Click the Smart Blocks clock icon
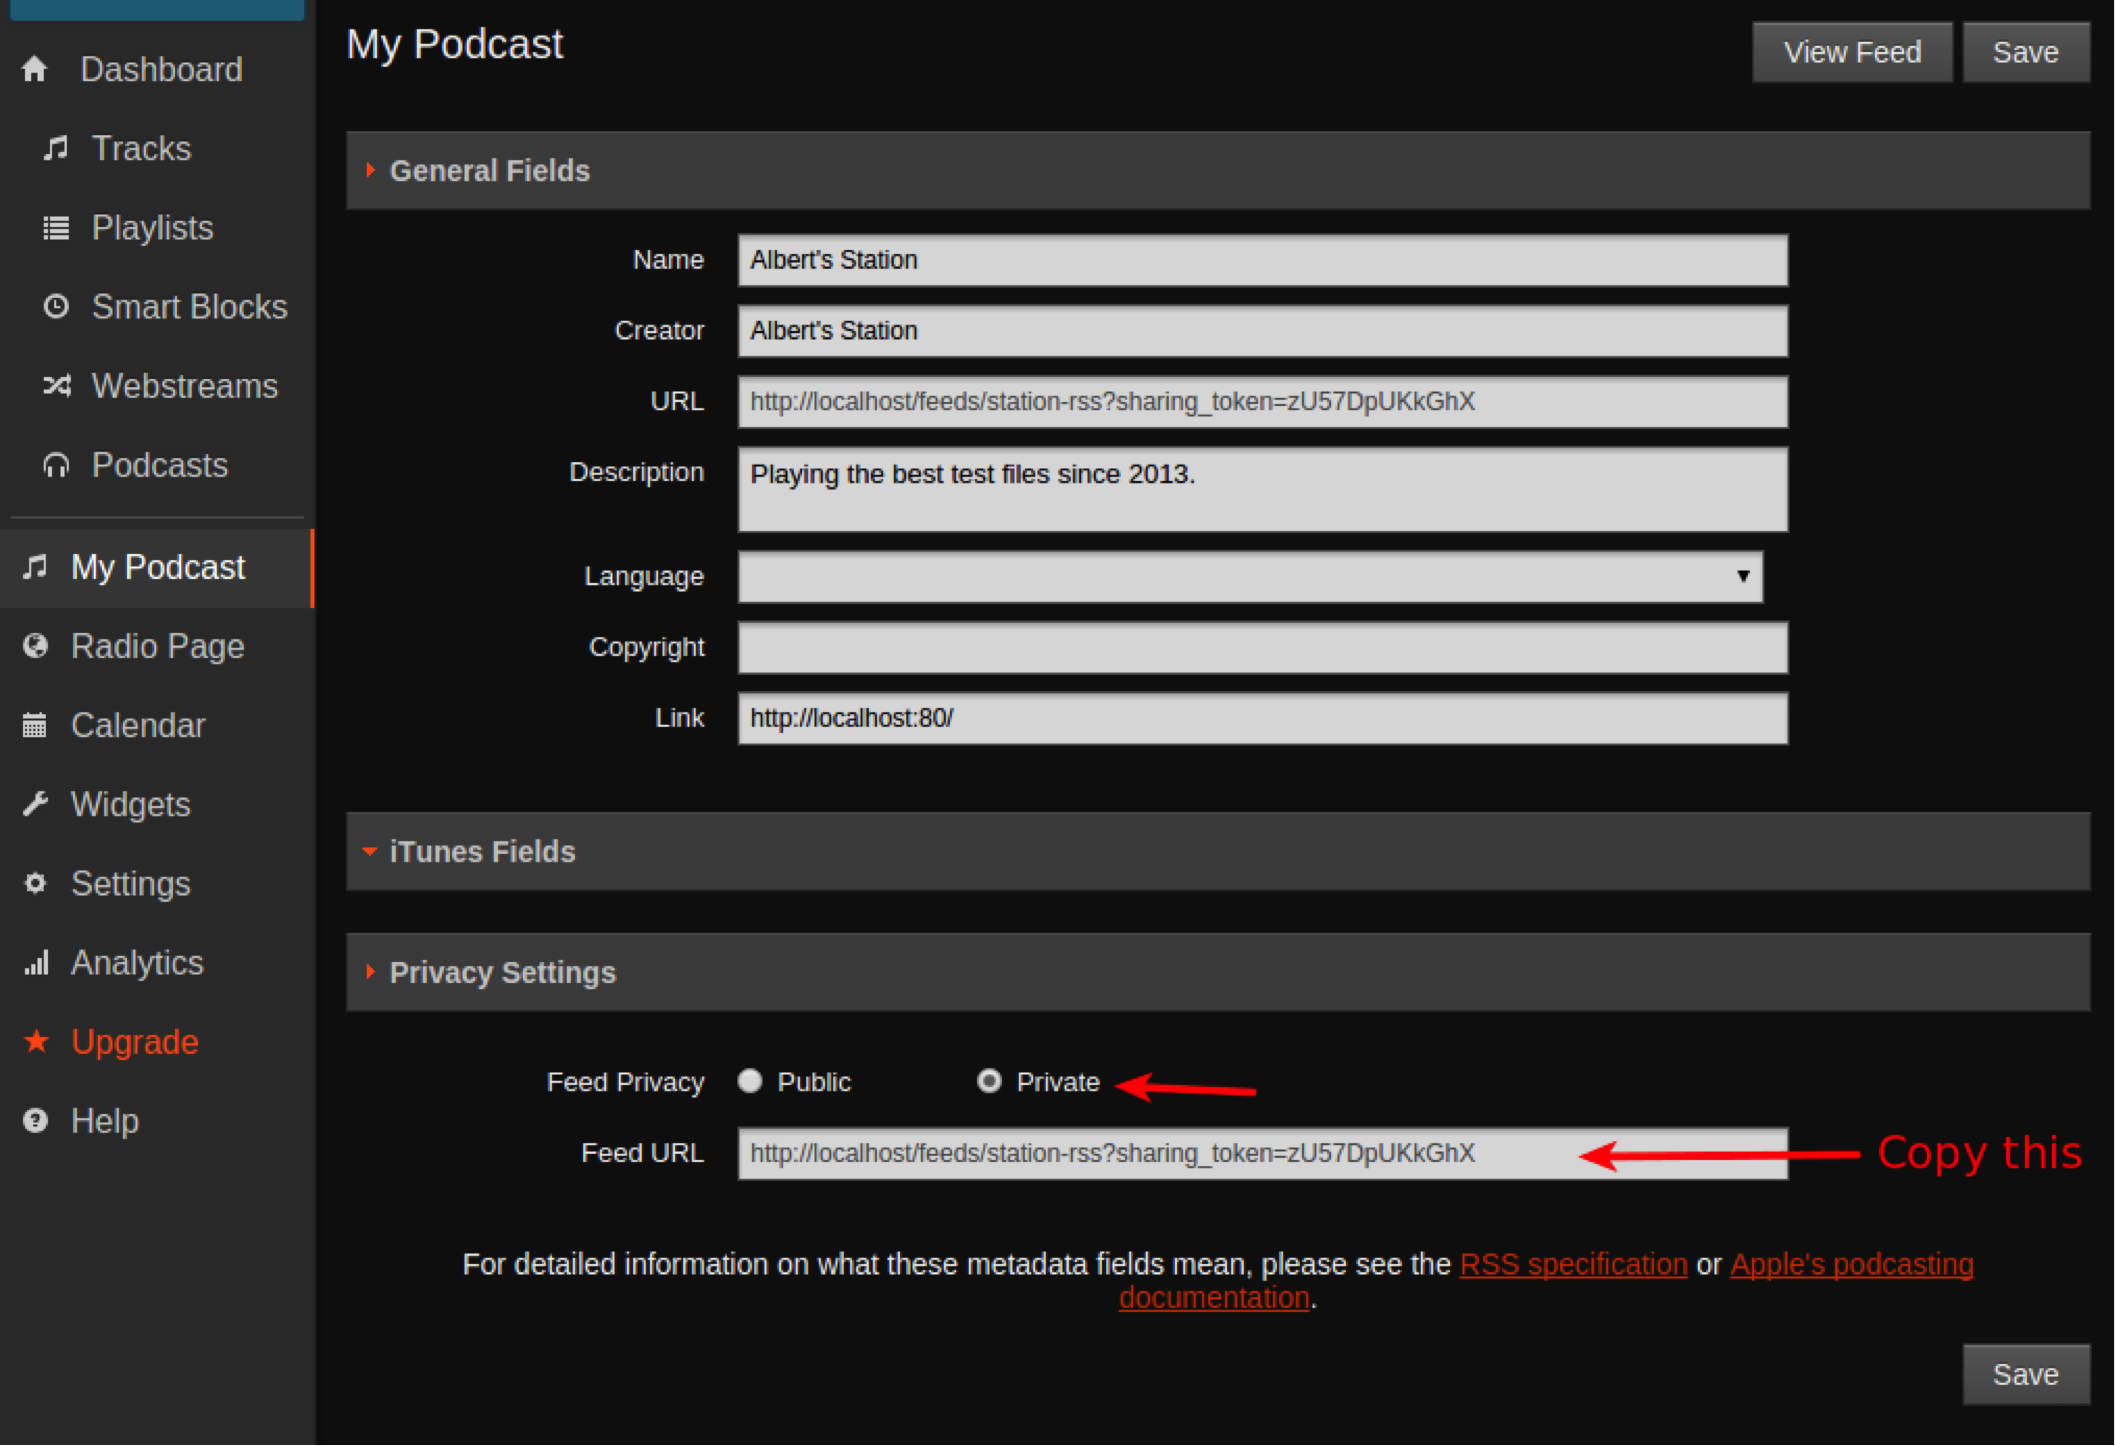 (x=56, y=306)
